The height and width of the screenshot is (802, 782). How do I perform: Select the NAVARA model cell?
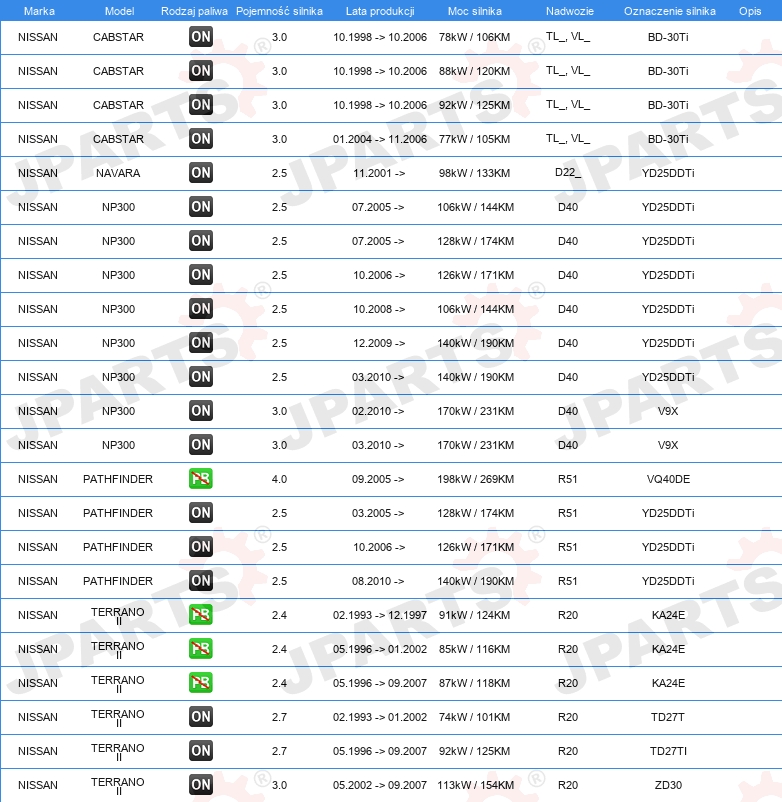pos(118,173)
